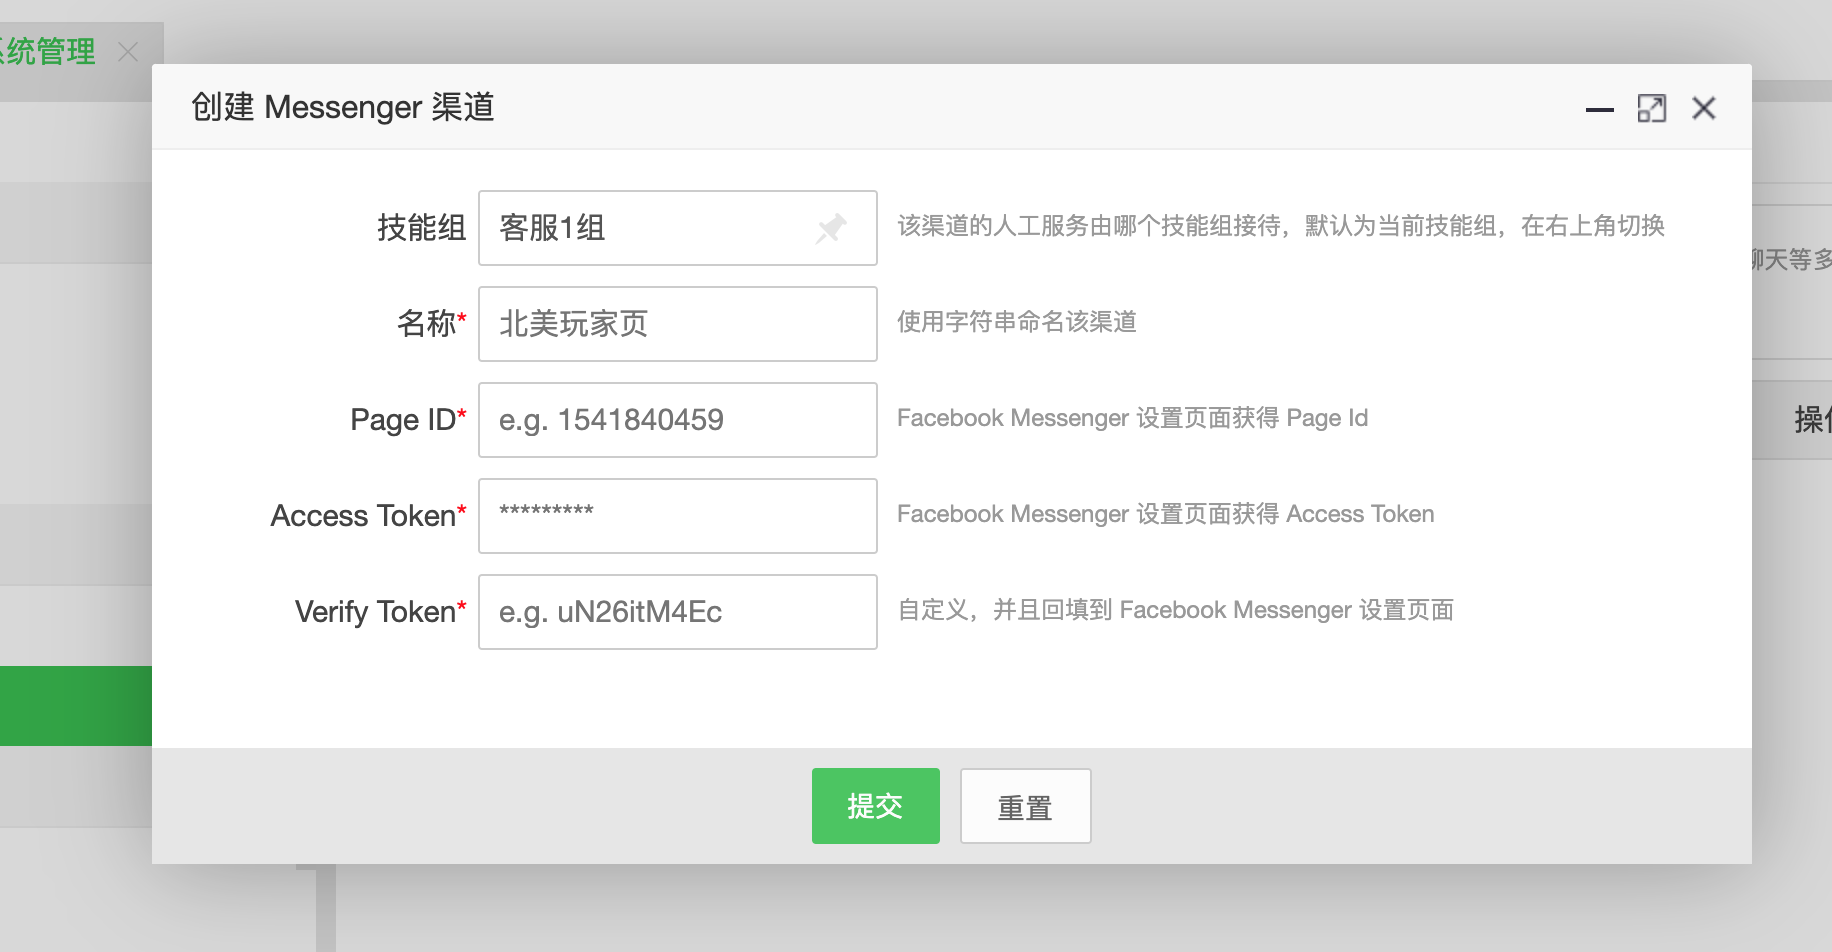Click the Verify Token input field

coord(678,612)
